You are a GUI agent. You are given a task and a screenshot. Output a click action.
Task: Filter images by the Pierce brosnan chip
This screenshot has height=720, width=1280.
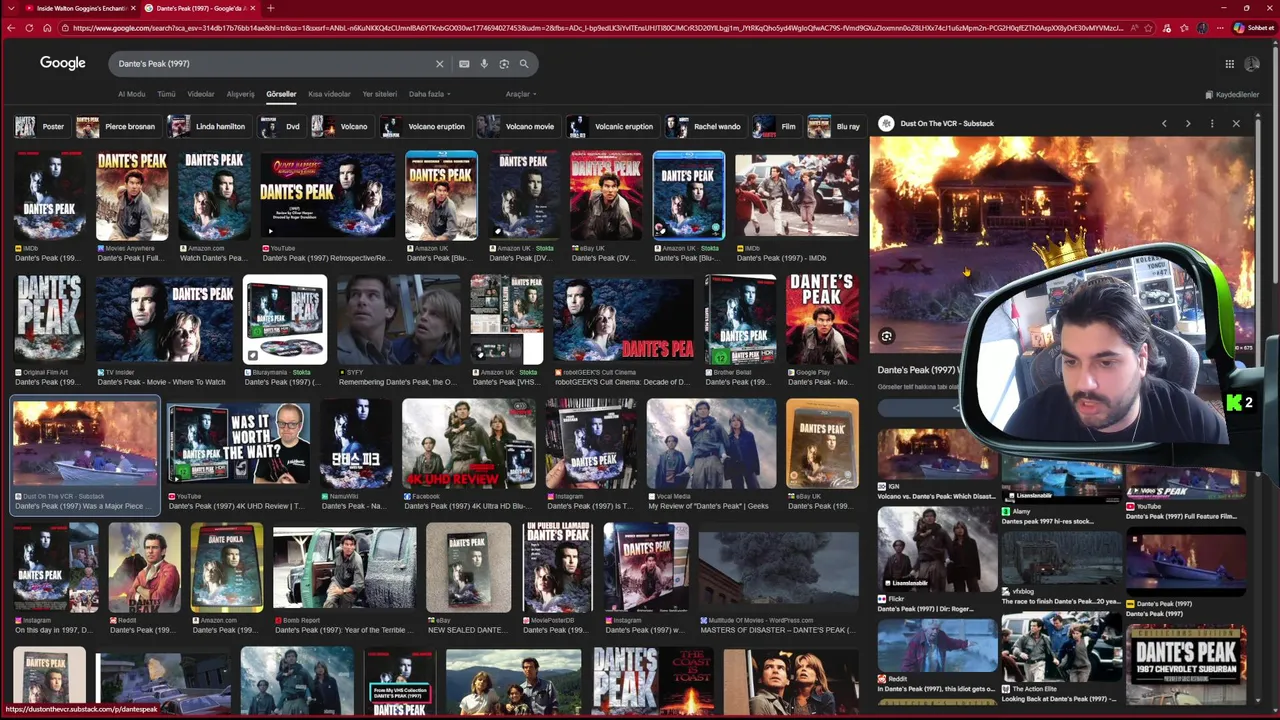tap(117, 127)
